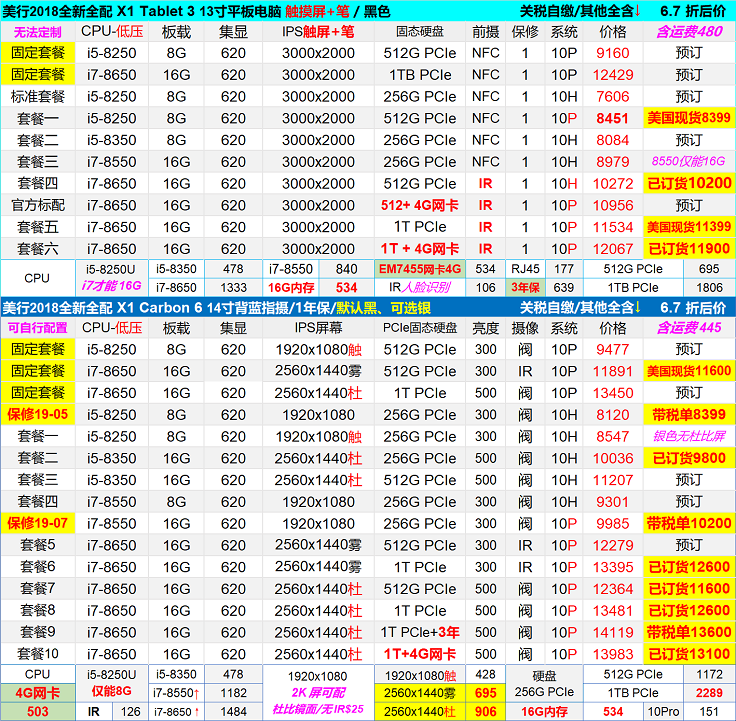Select the X1 Tablet 3 title banner

point(368,10)
